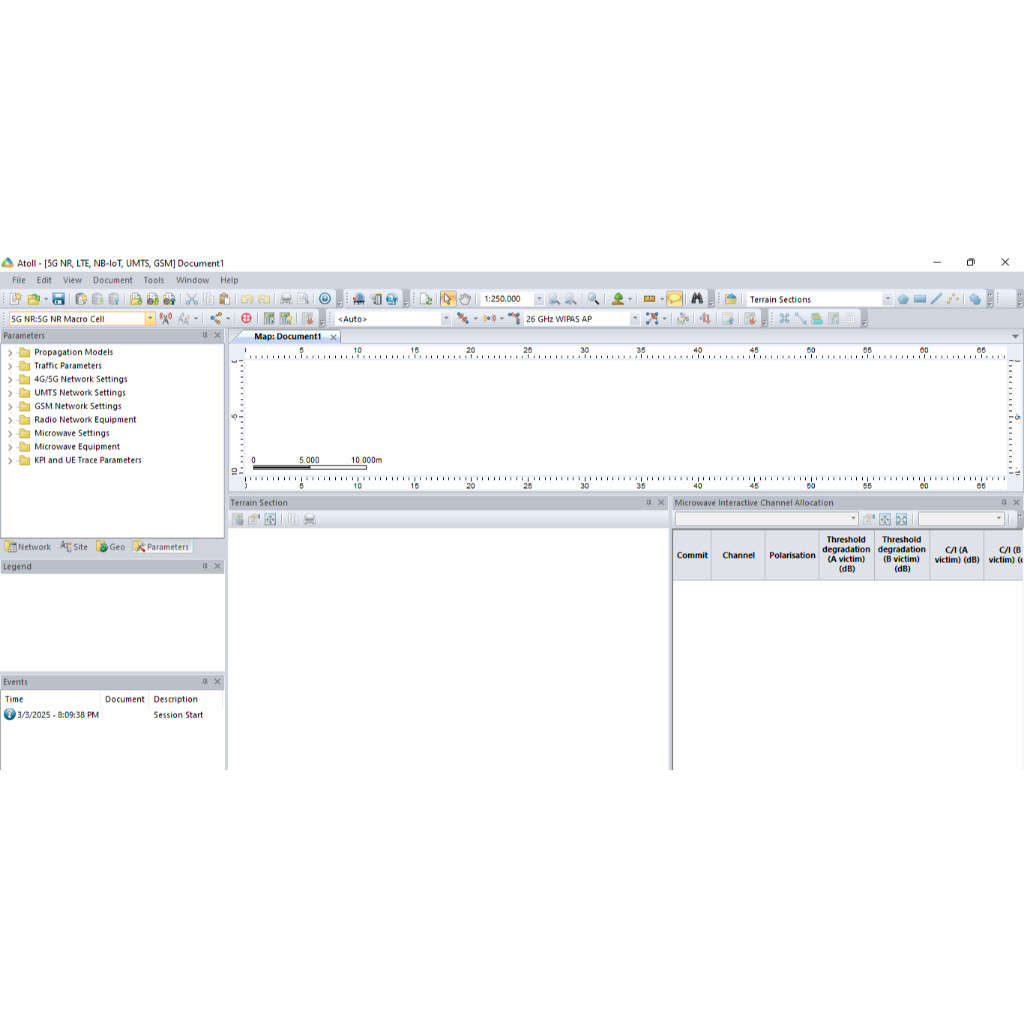The image size is (1024, 1024).
Task: Open the Tools menu
Action: [x=154, y=280]
